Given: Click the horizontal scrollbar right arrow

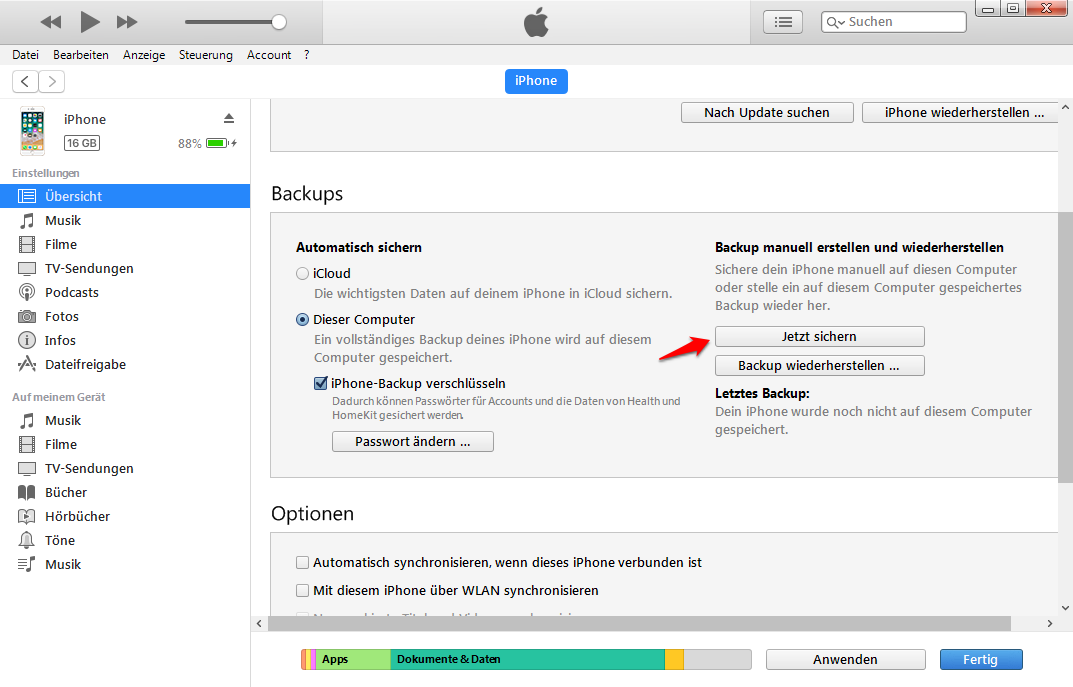Looking at the screenshot, I should pos(1050,623).
